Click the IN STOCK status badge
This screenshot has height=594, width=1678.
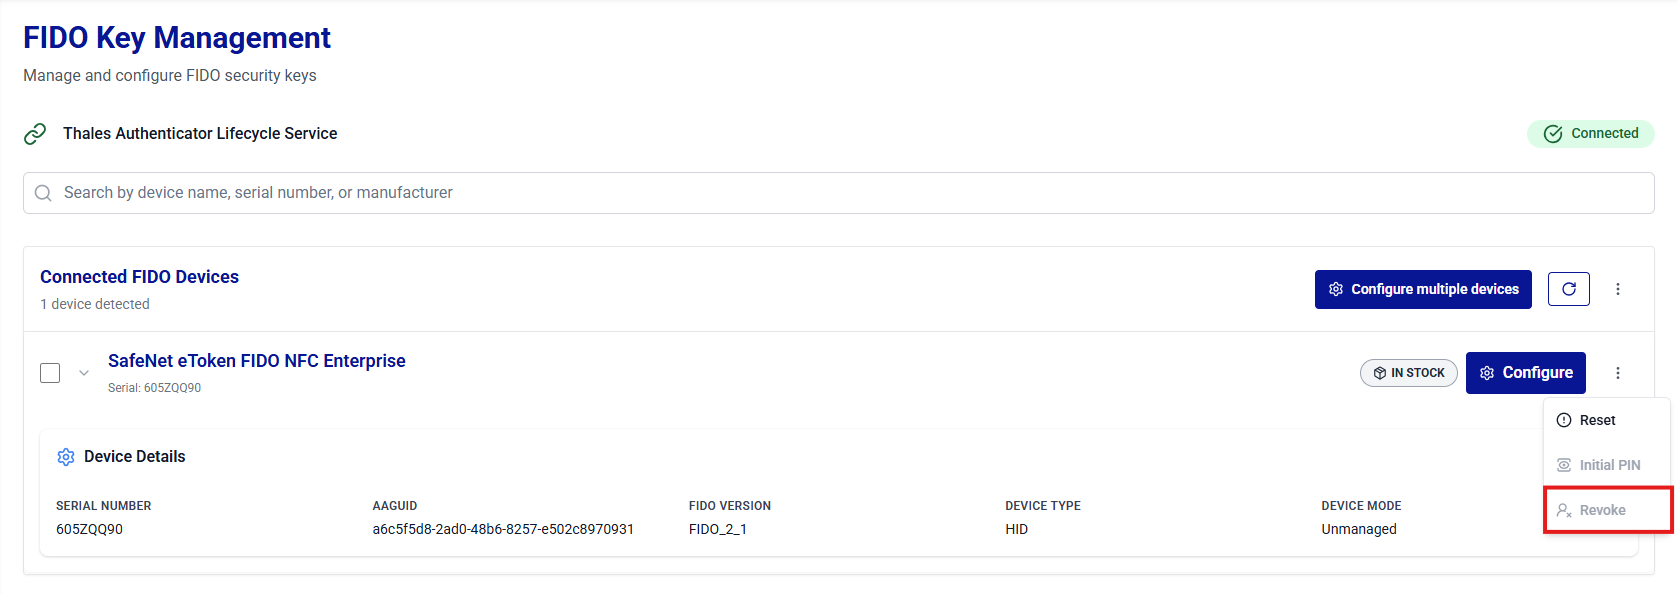click(x=1409, y=373)
